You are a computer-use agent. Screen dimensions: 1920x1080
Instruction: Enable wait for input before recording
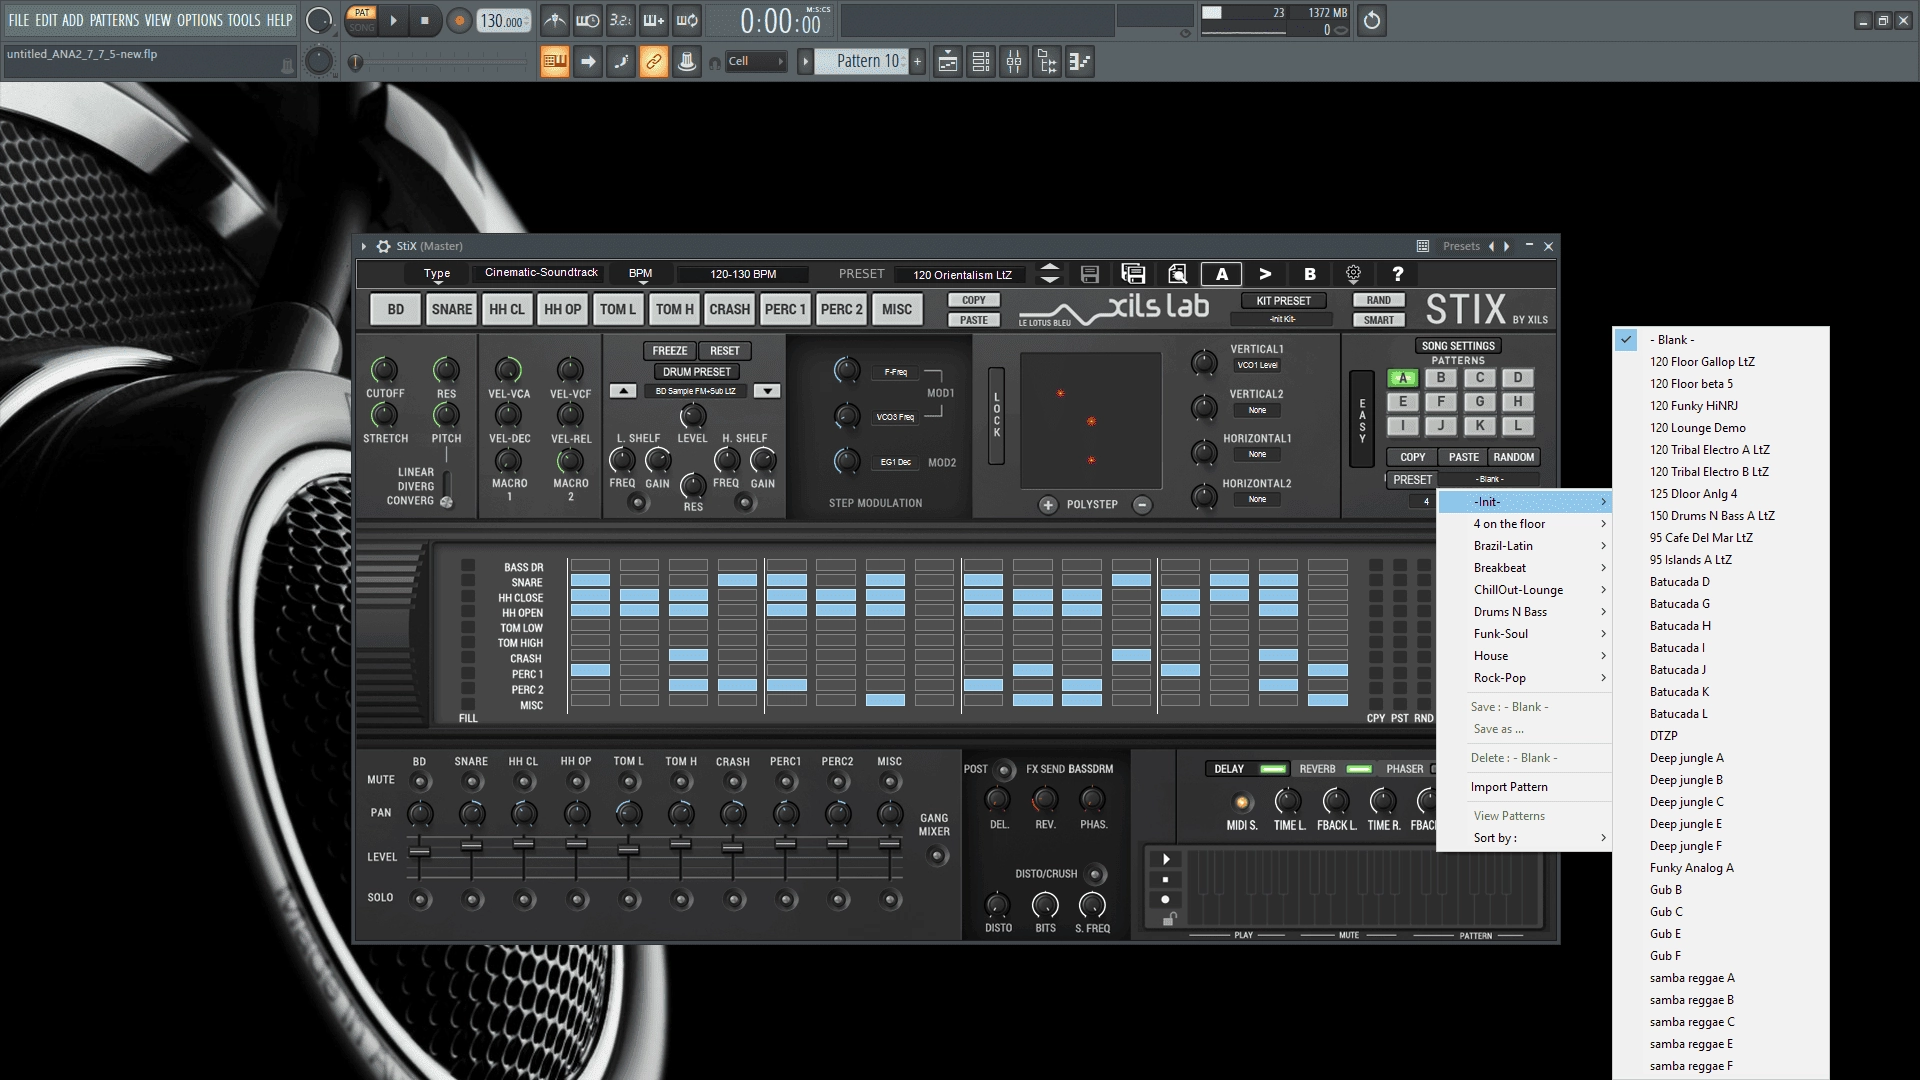point(587,20)
